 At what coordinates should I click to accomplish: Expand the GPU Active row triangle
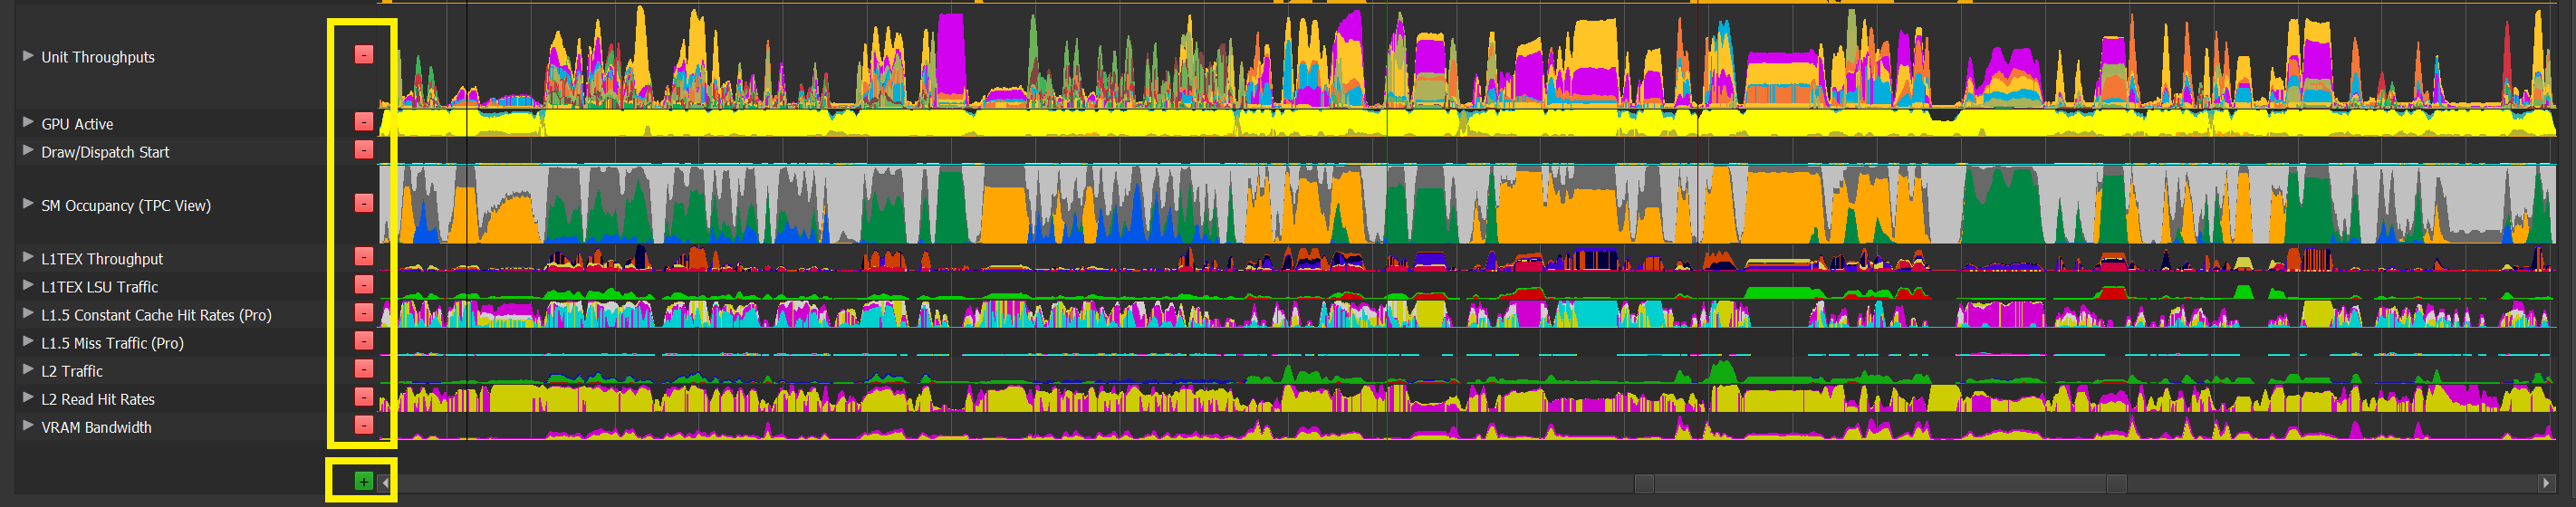tap(28, 122)
